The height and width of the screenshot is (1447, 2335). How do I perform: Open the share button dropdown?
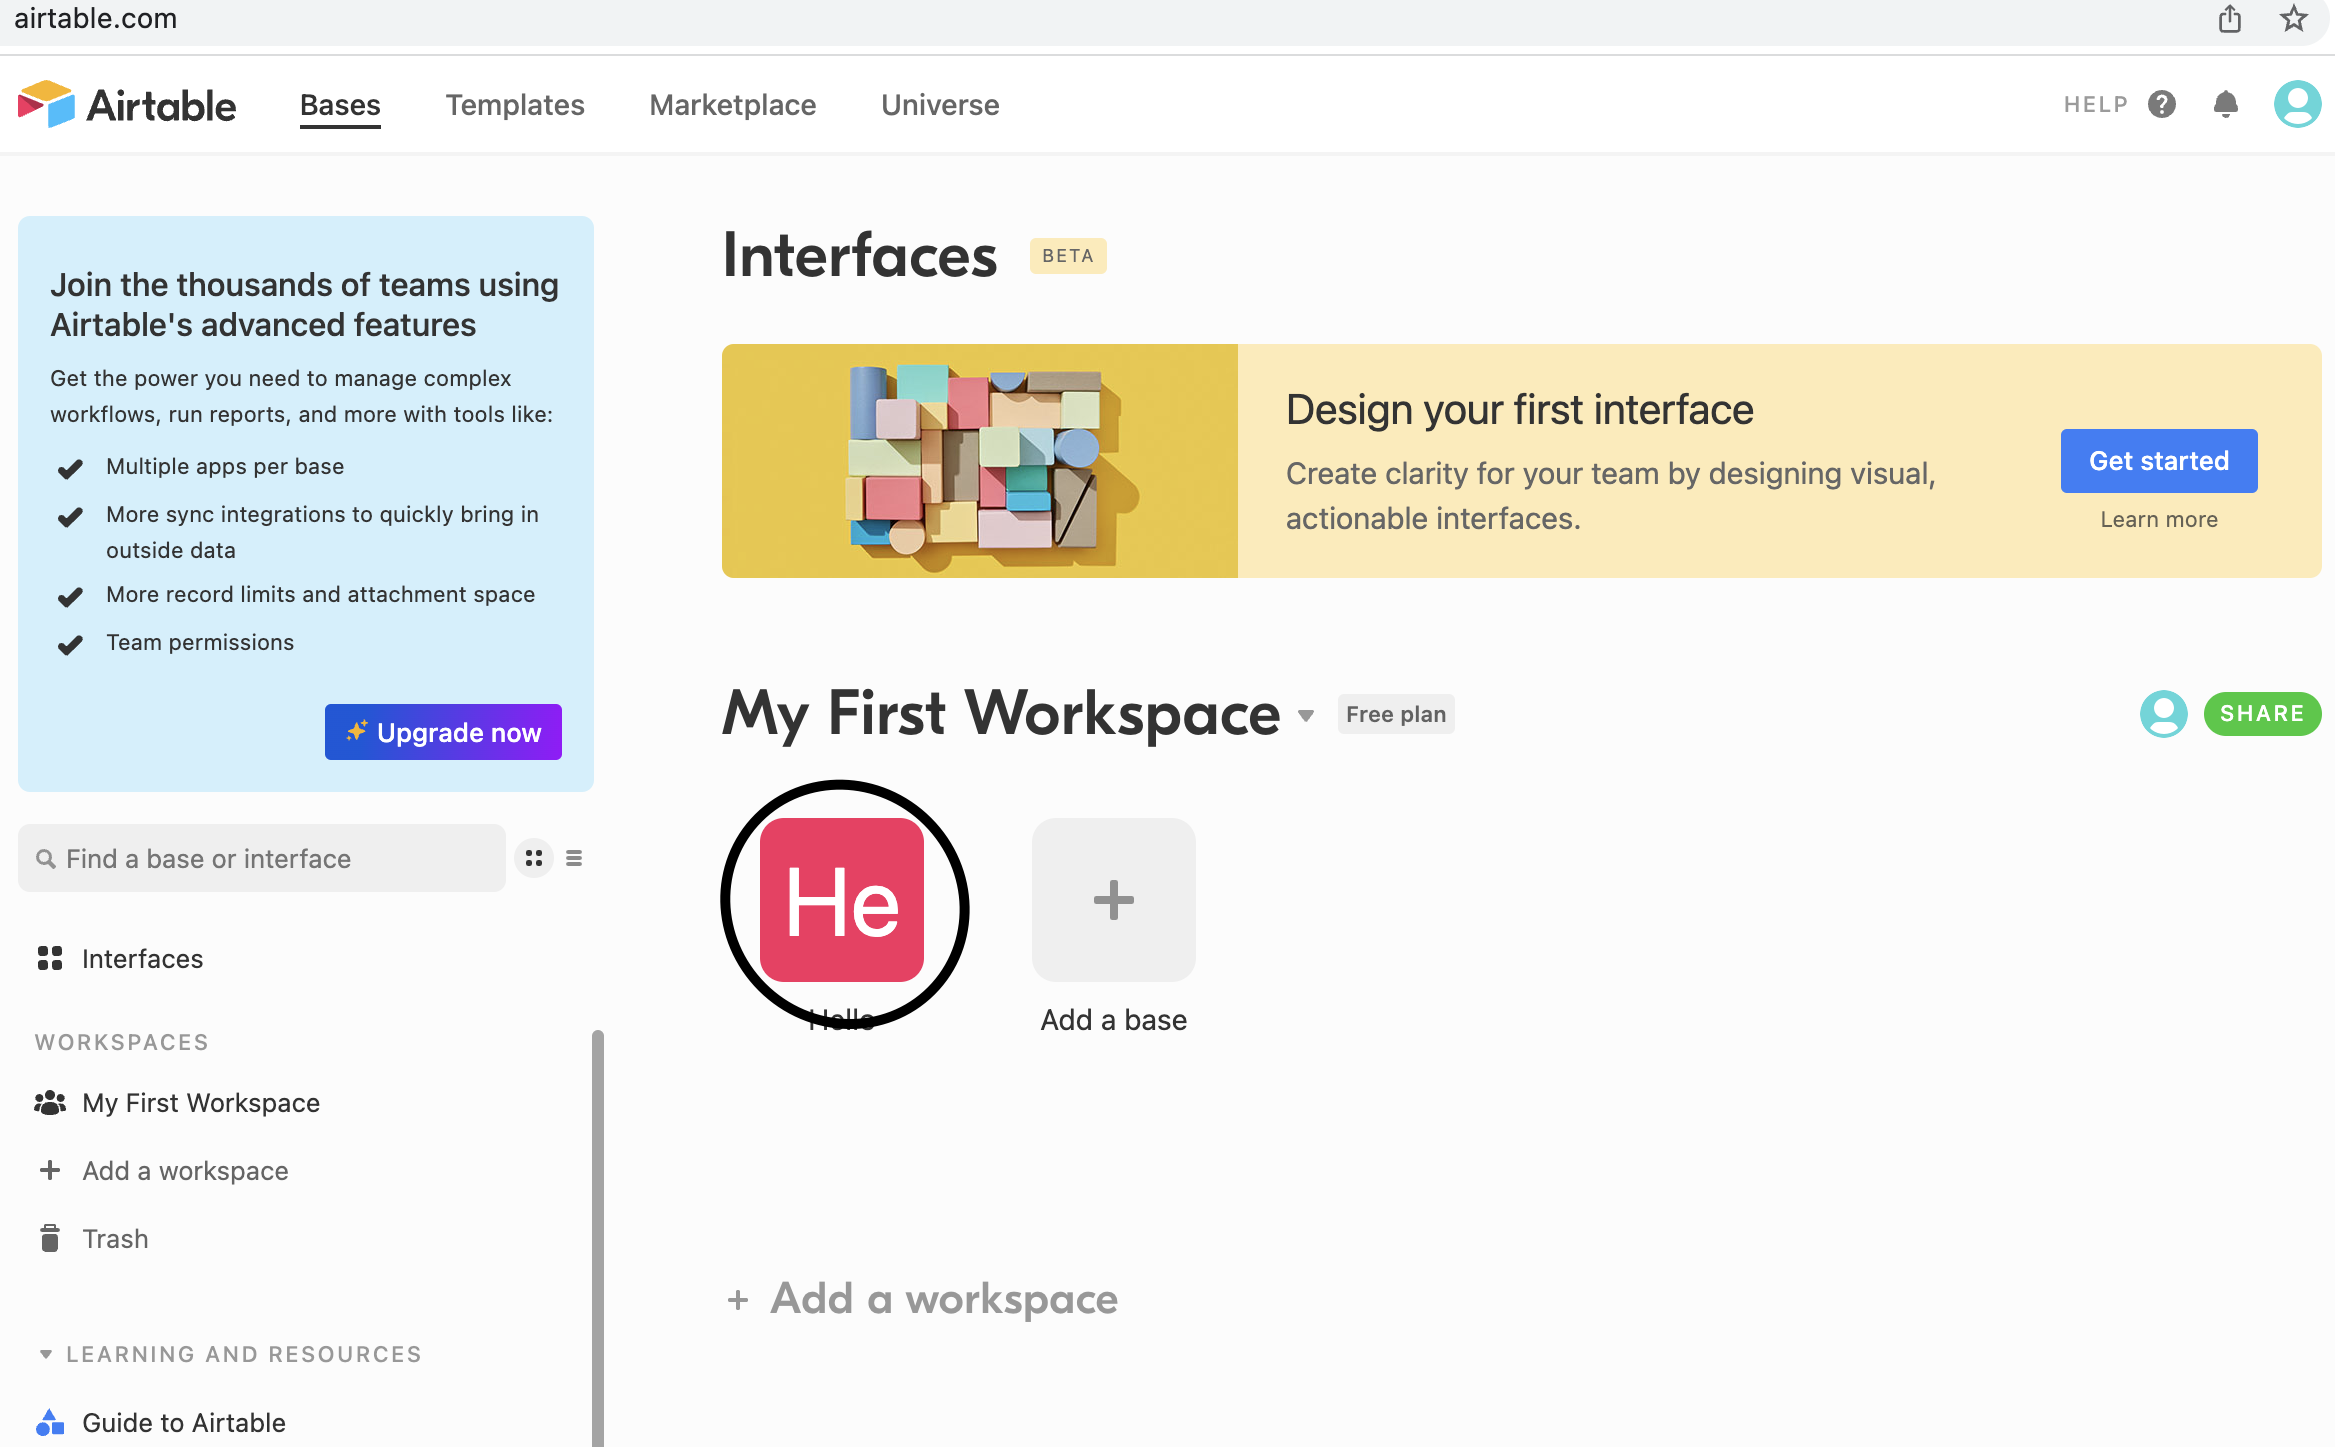[x=2262, y=712]
